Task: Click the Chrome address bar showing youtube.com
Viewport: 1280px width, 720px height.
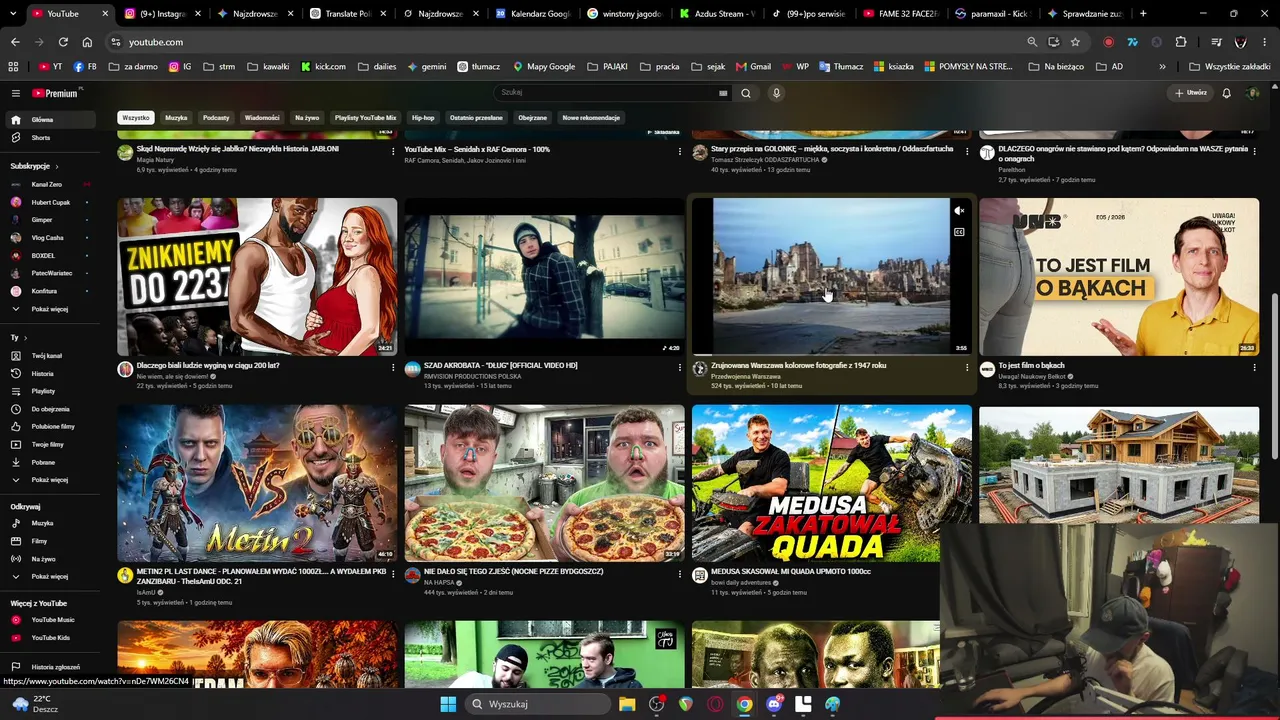Action: click(565, 42)
